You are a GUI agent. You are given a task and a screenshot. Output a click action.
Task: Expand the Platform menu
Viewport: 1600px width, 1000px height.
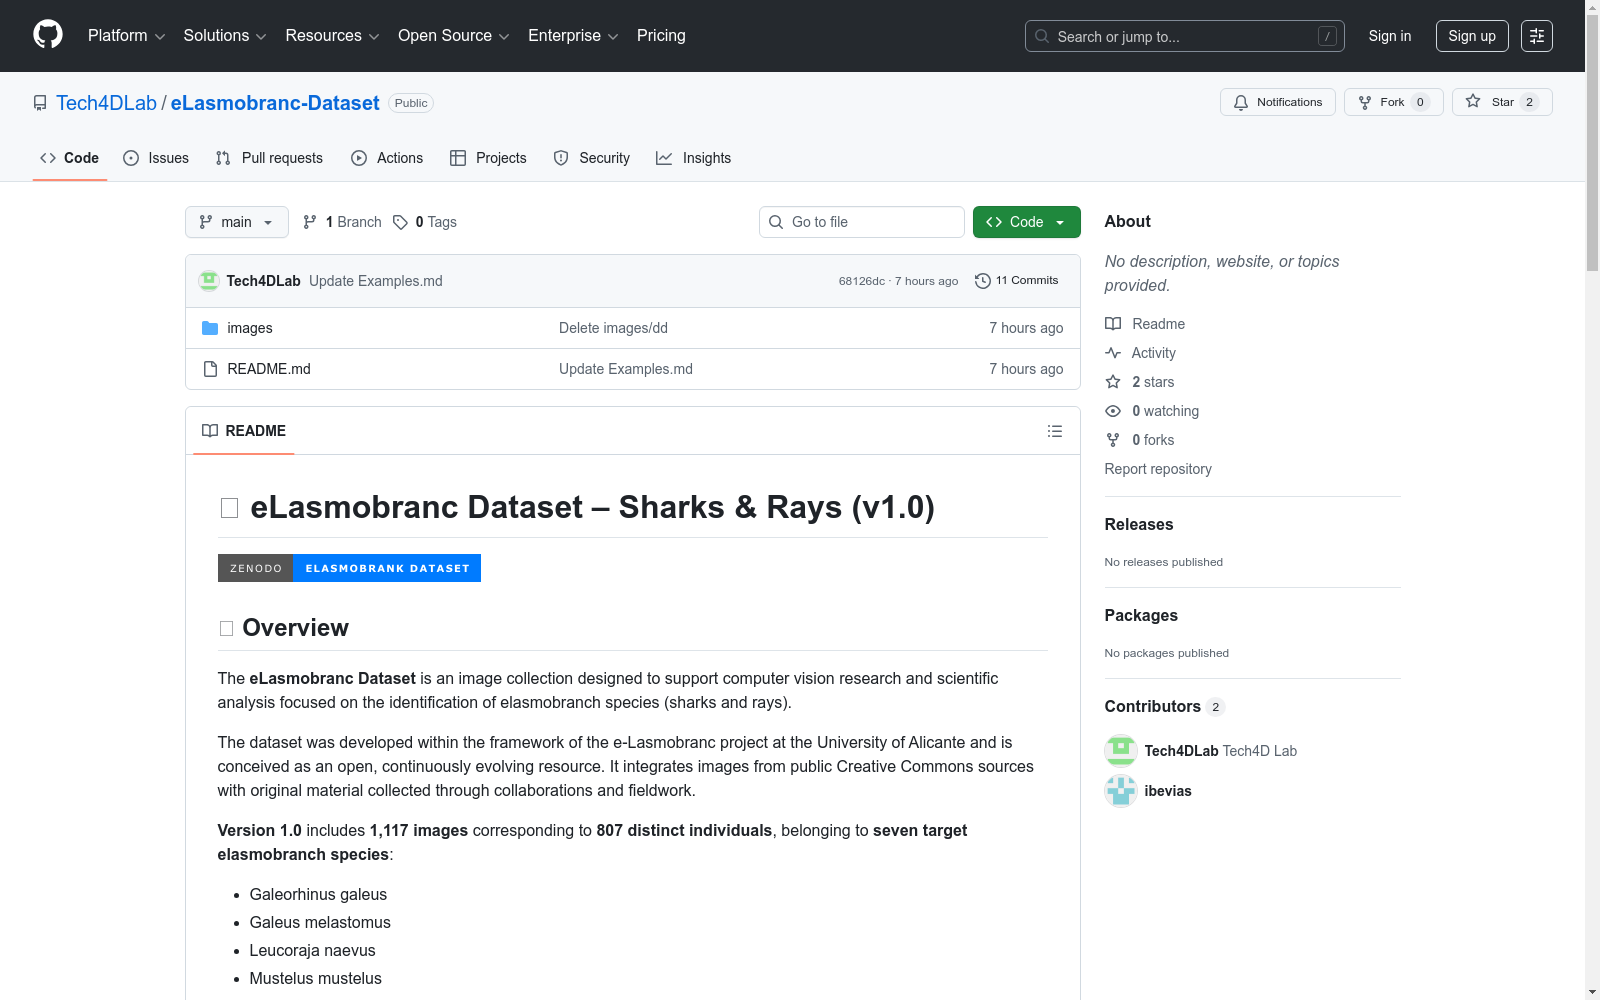126,36
